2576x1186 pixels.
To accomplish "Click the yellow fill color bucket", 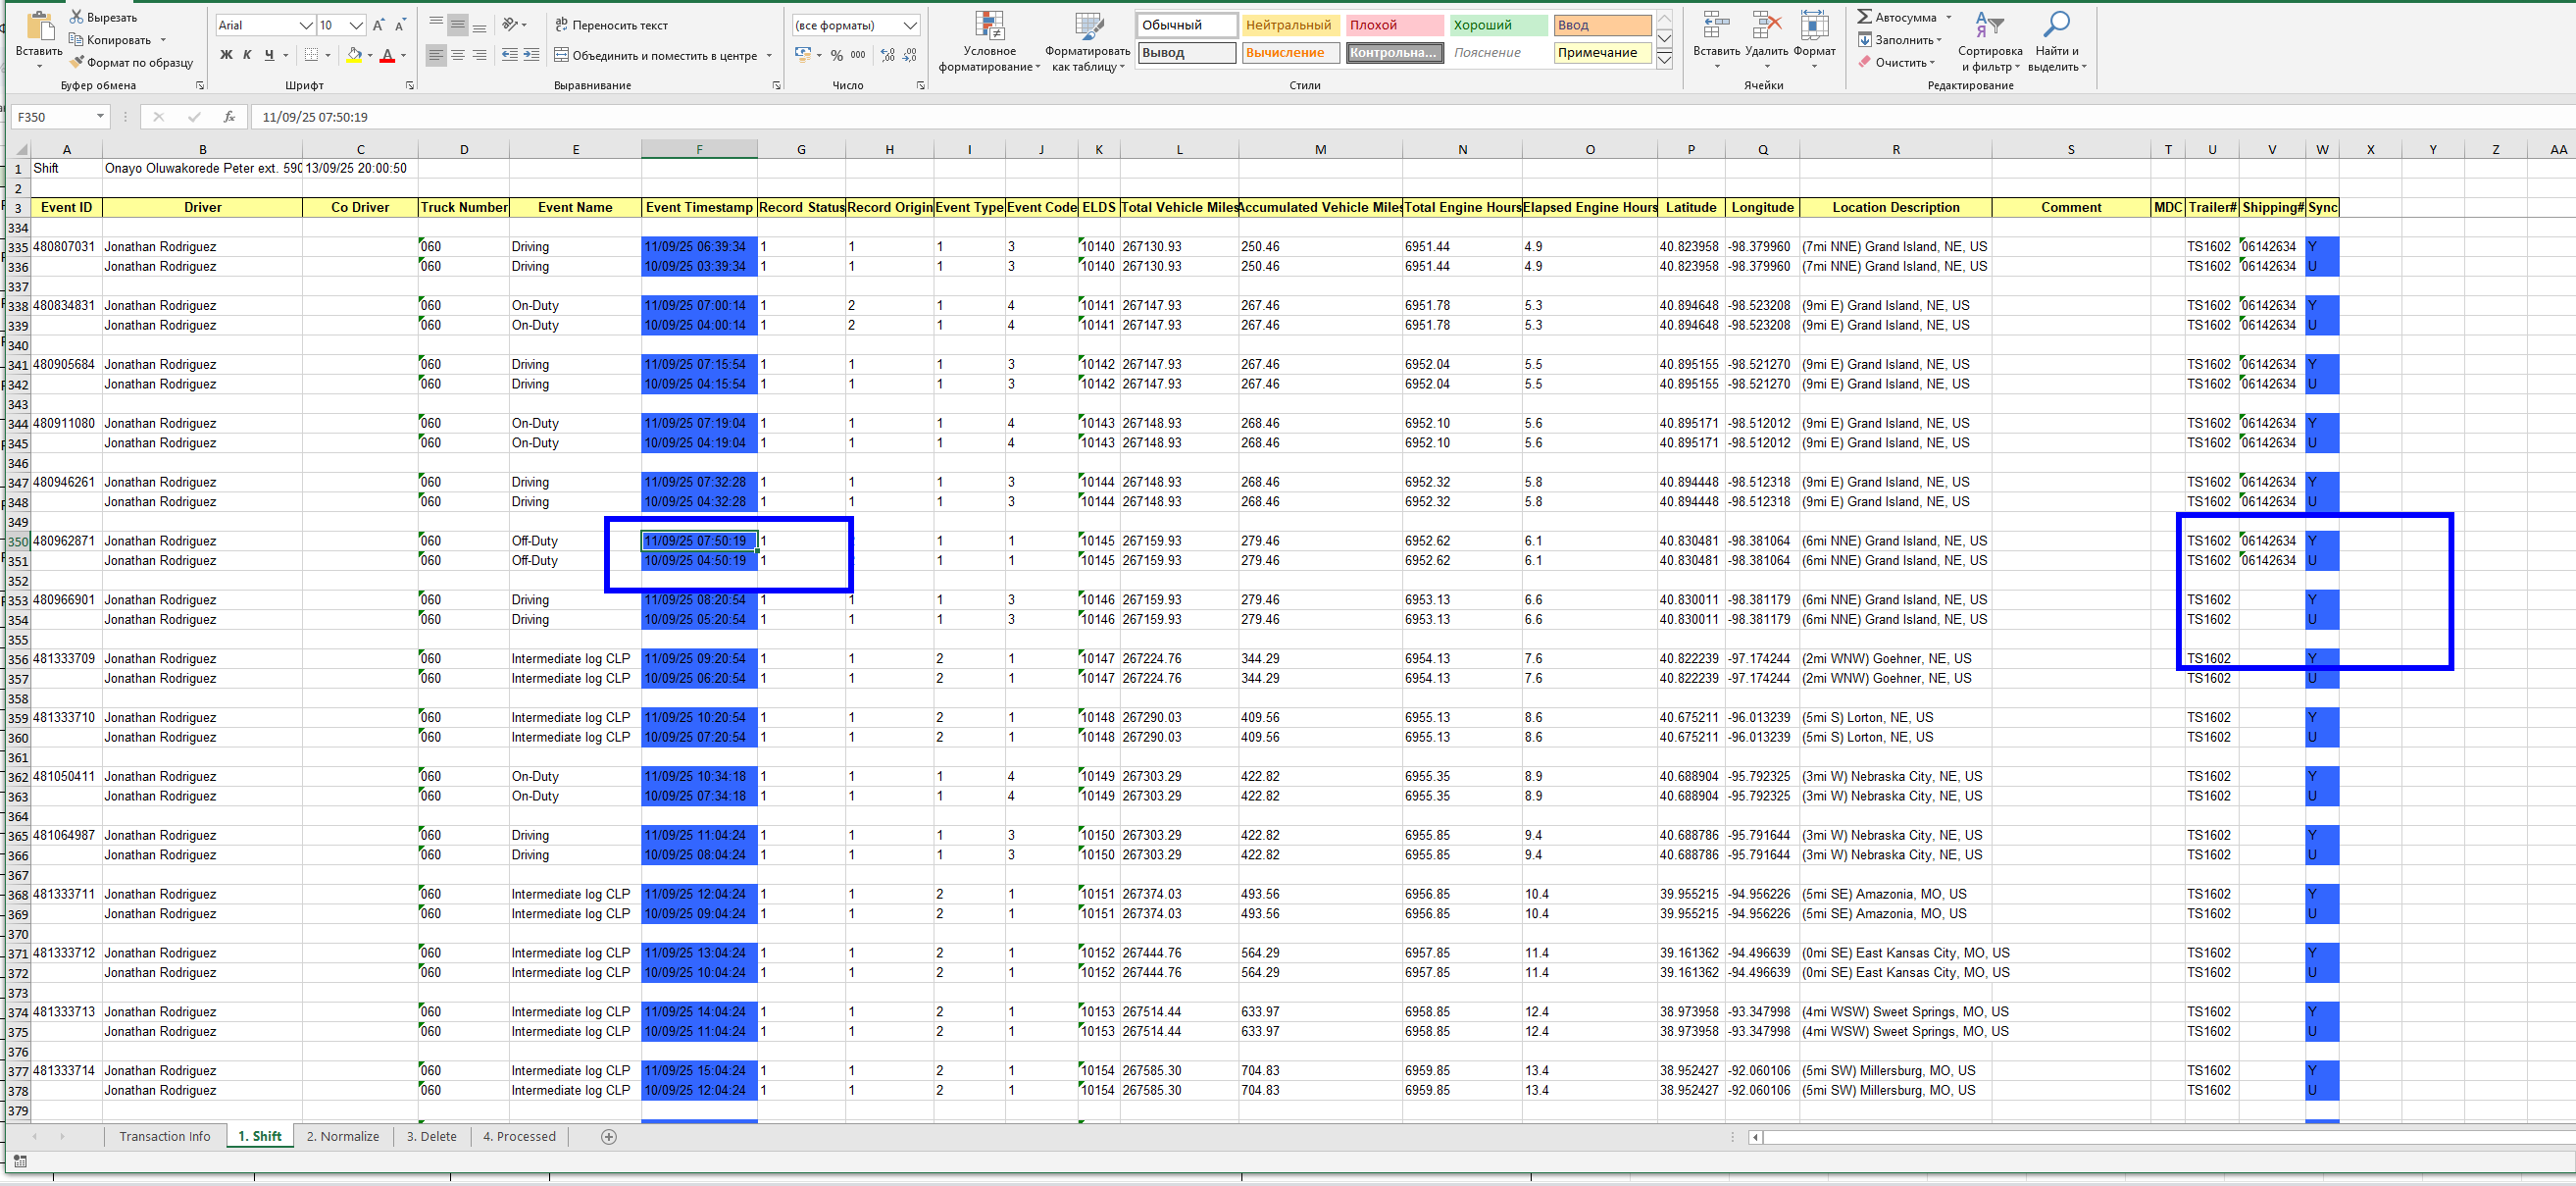I will click(x=353, y=55).
